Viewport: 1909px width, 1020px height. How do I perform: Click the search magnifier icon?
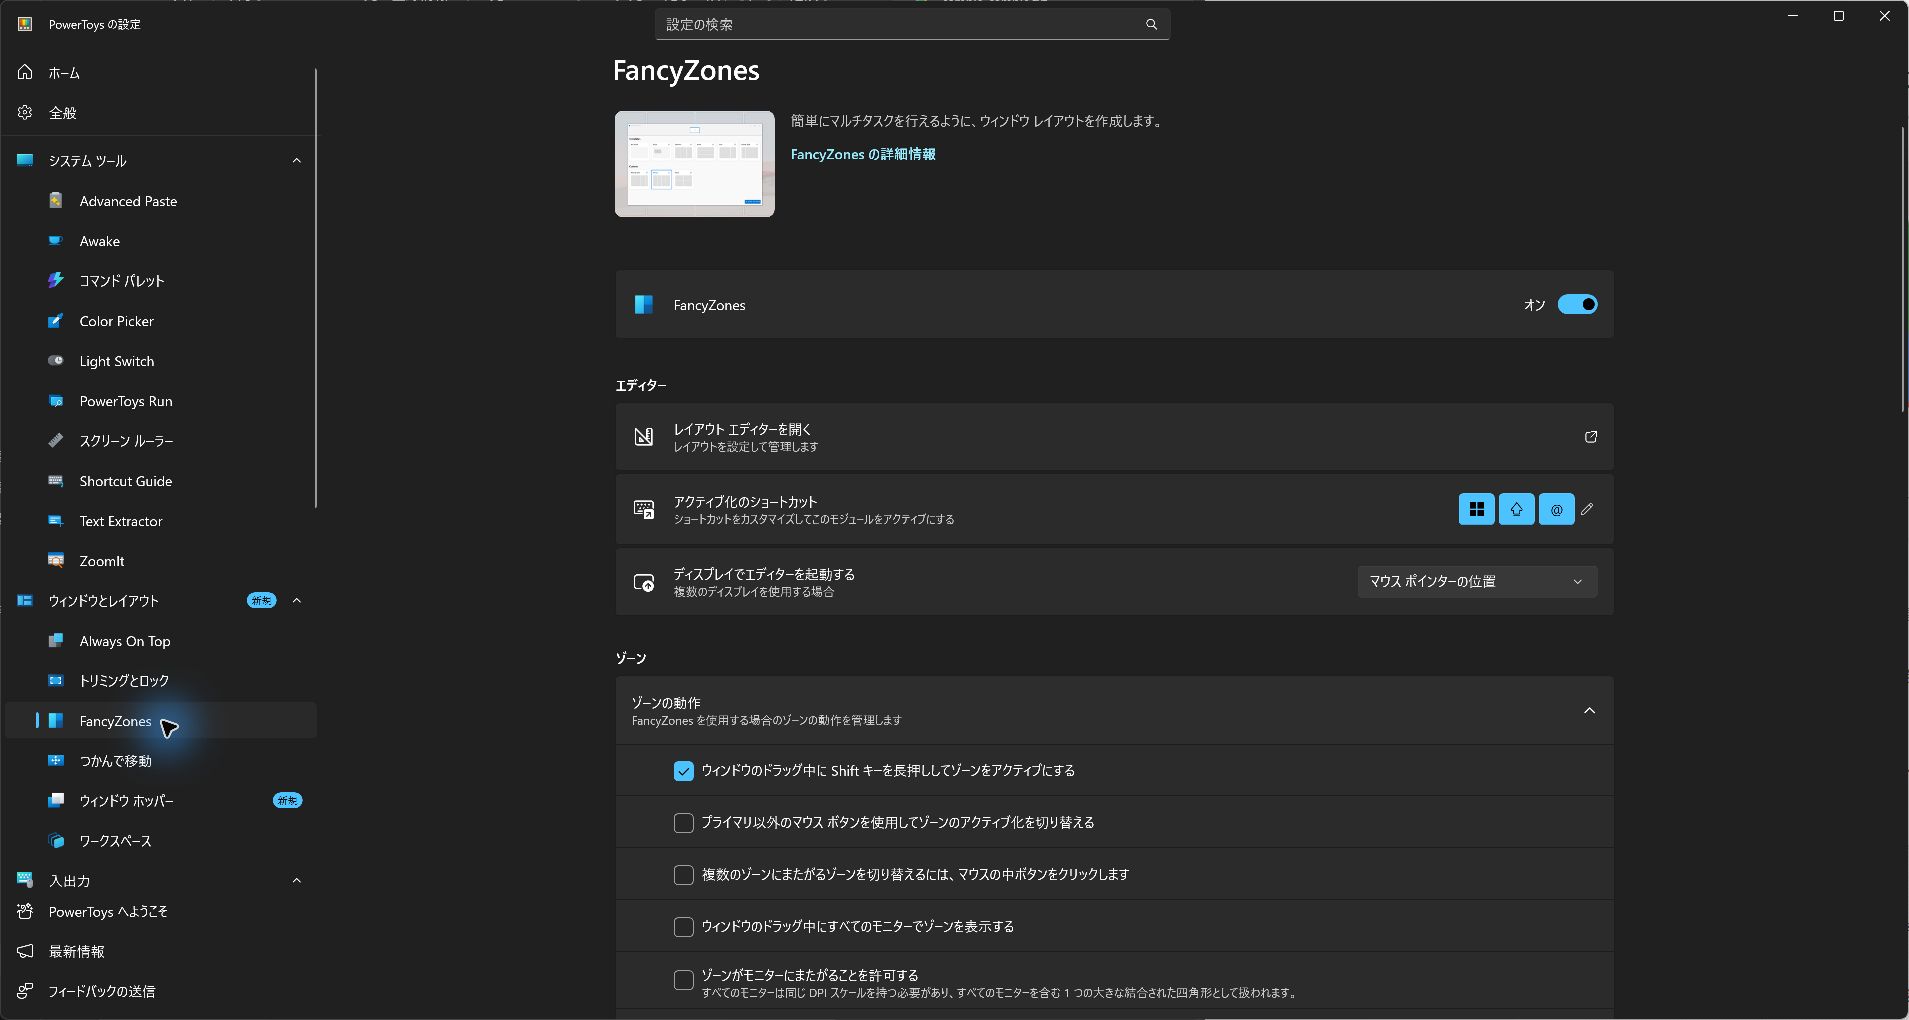(1151, 24)
